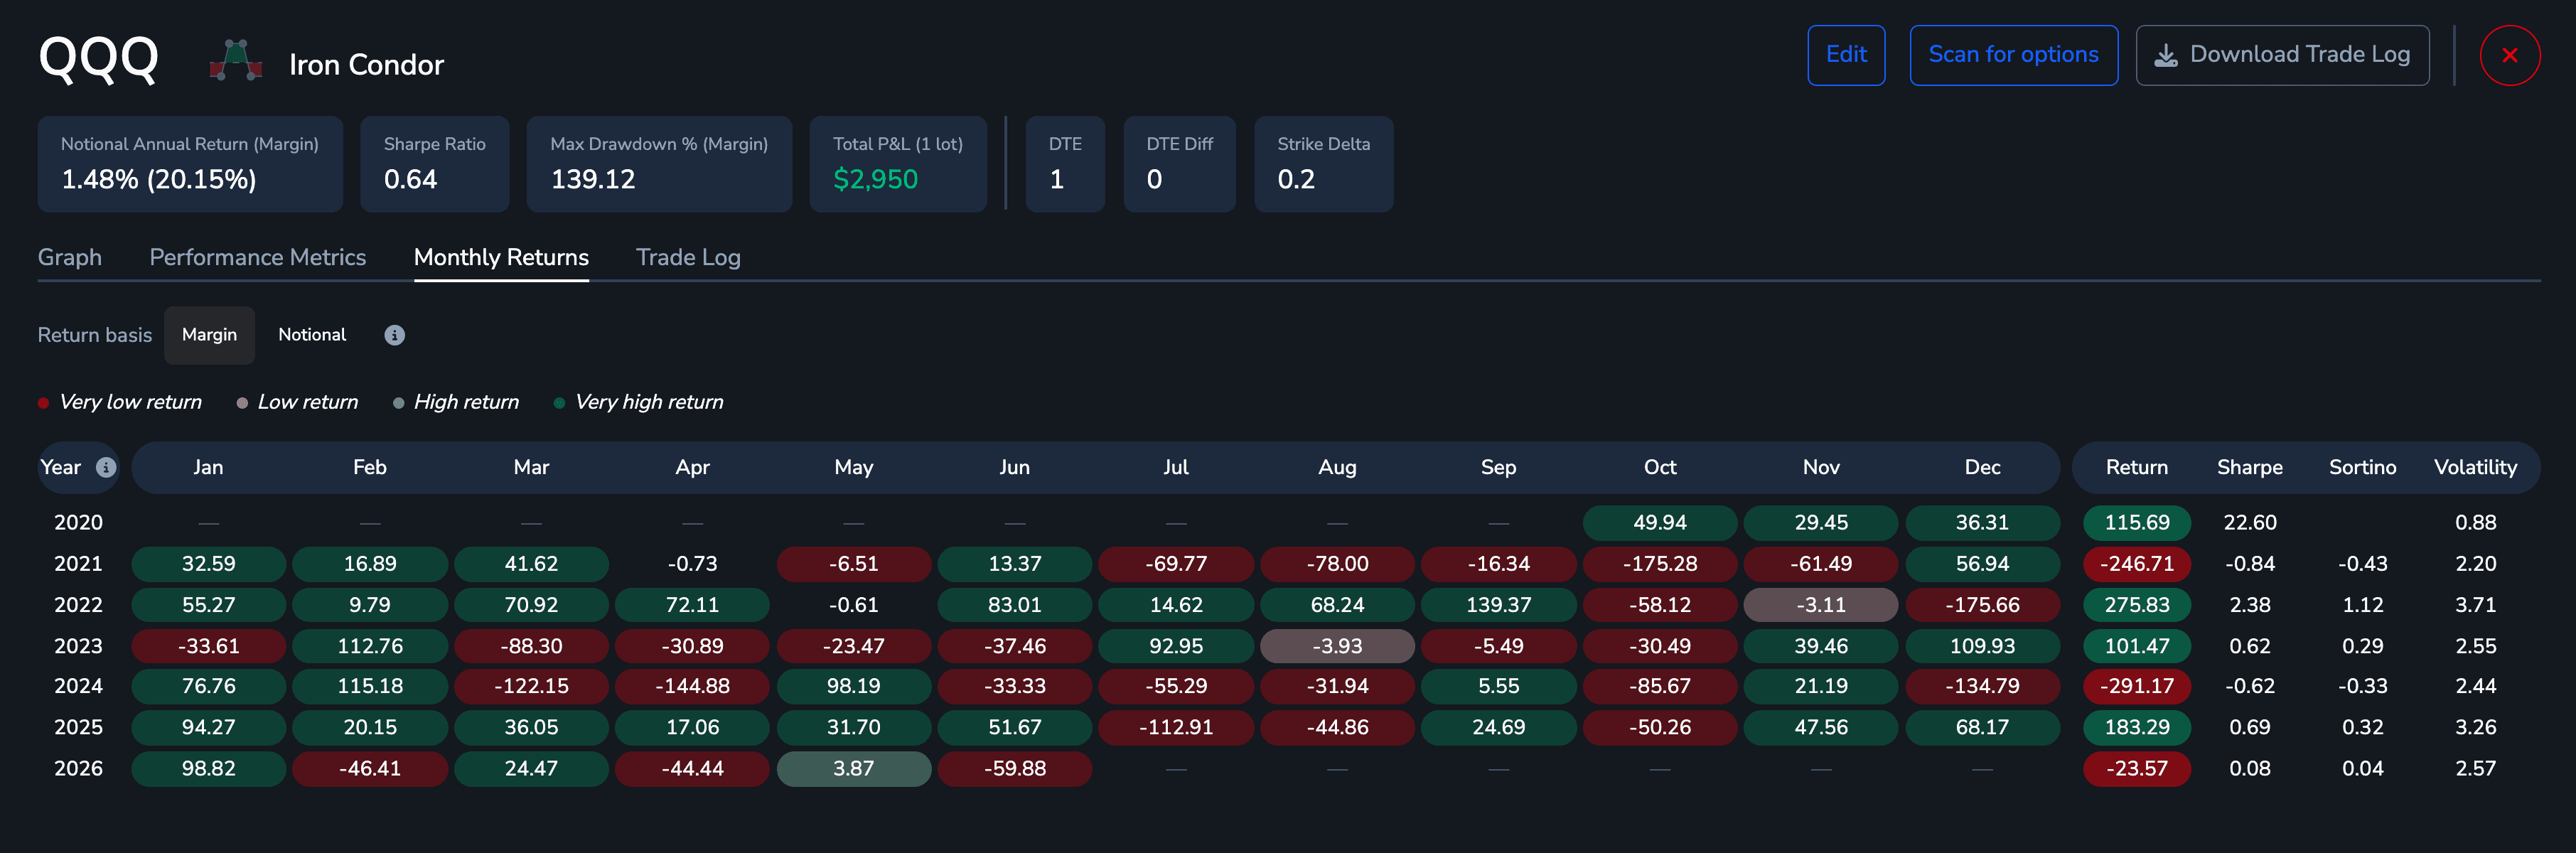
Task: Click the Very high return legend item
Action: (639, 402)
